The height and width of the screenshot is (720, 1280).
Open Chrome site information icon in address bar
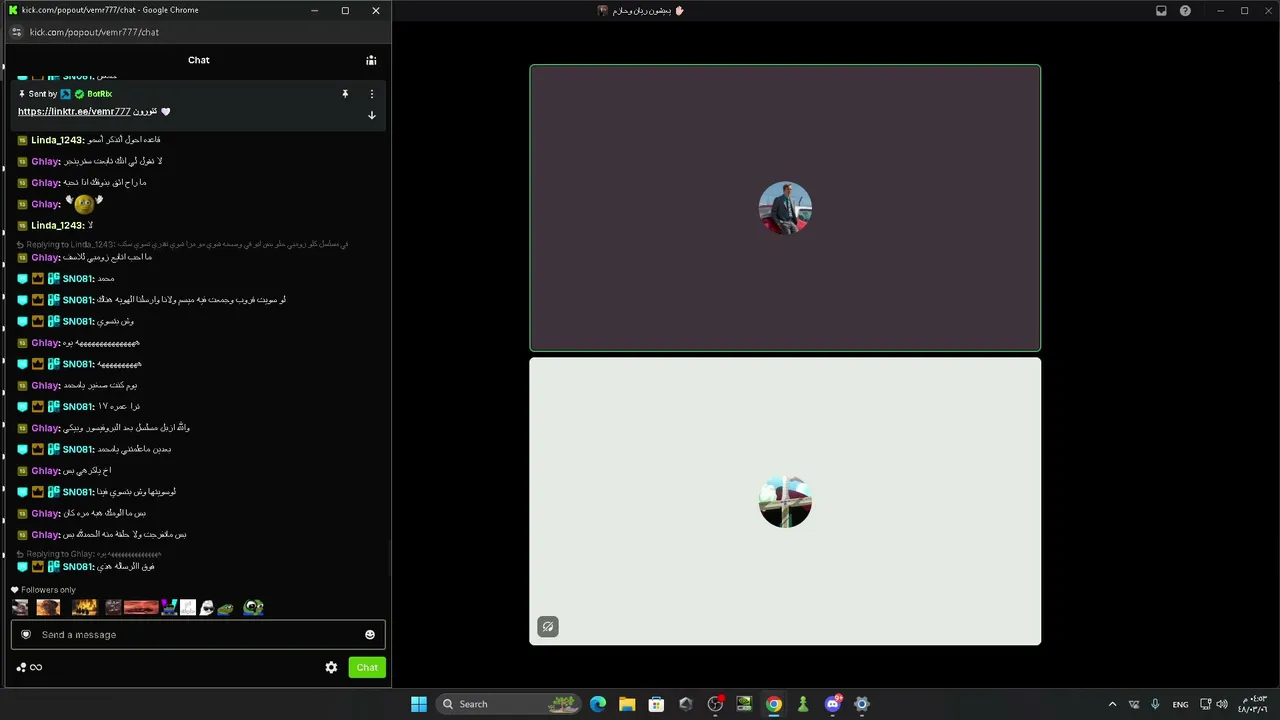click(16, 32)
